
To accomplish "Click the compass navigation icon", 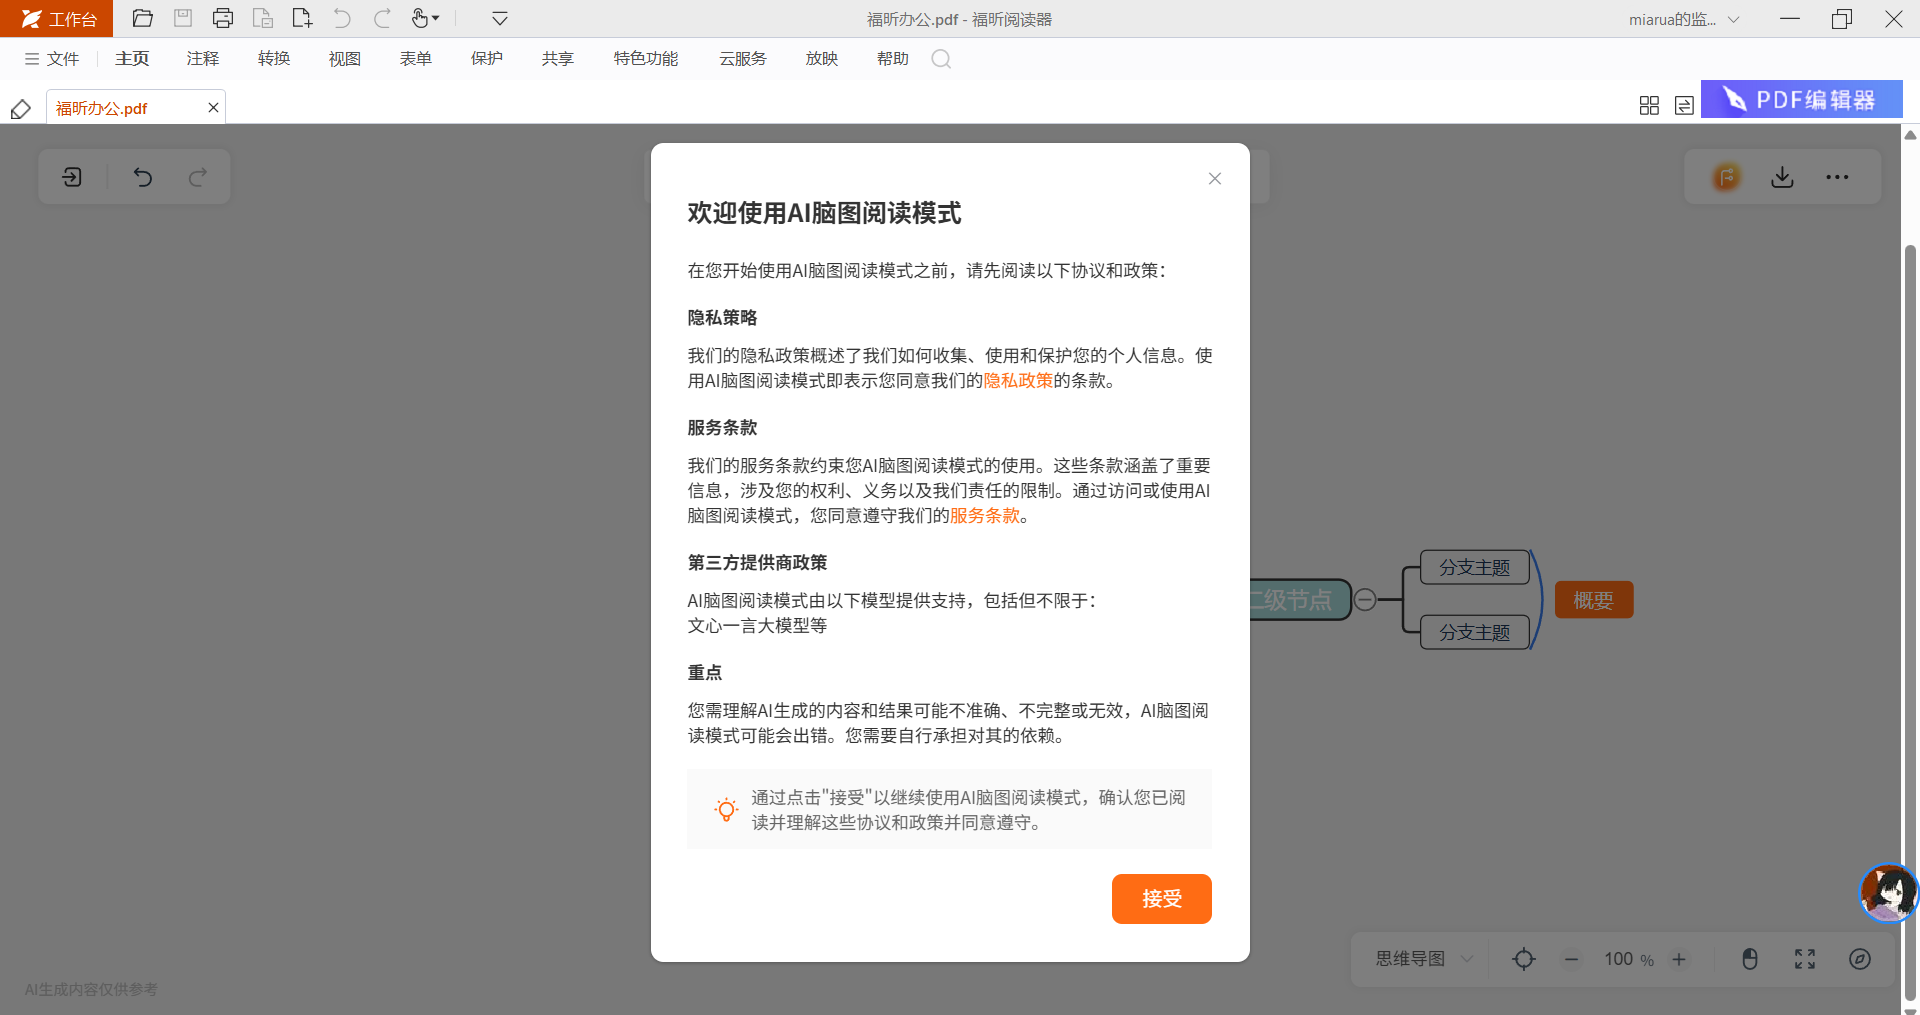I will 1859,959.
